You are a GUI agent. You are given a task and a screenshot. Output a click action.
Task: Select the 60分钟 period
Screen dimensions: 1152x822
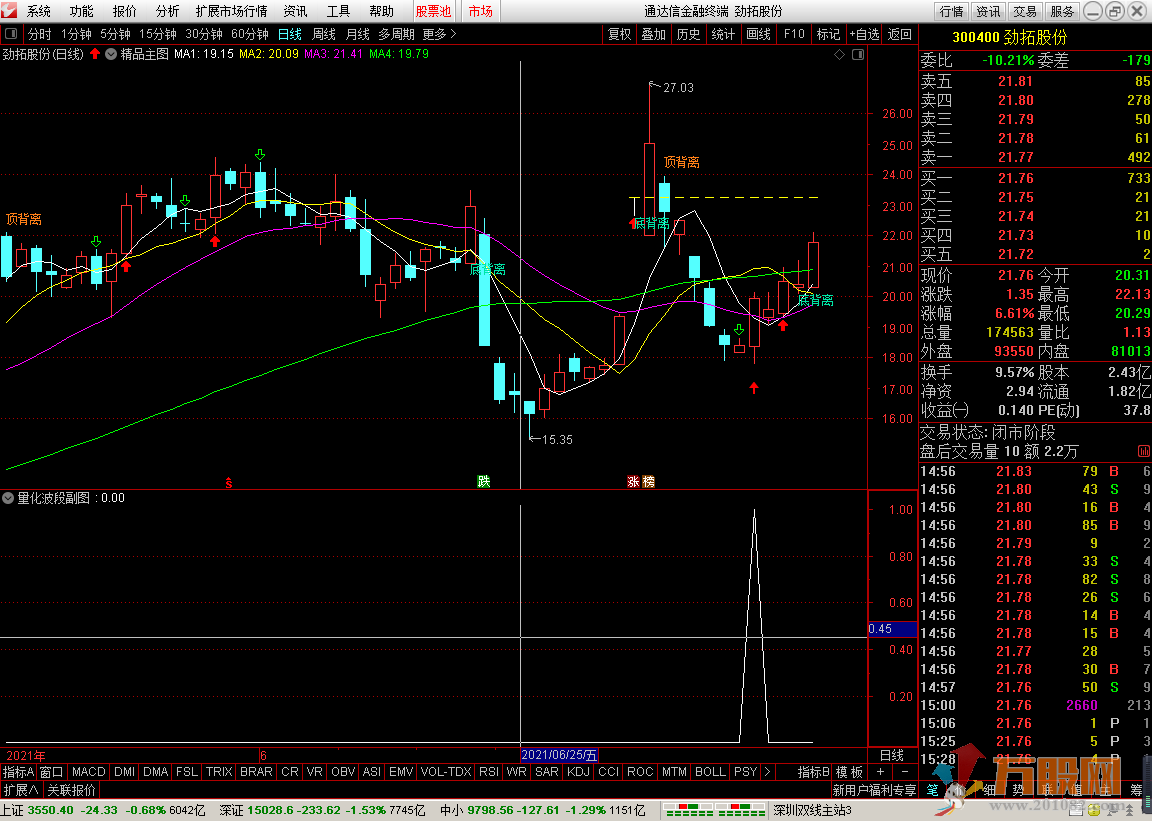[250, 34]
